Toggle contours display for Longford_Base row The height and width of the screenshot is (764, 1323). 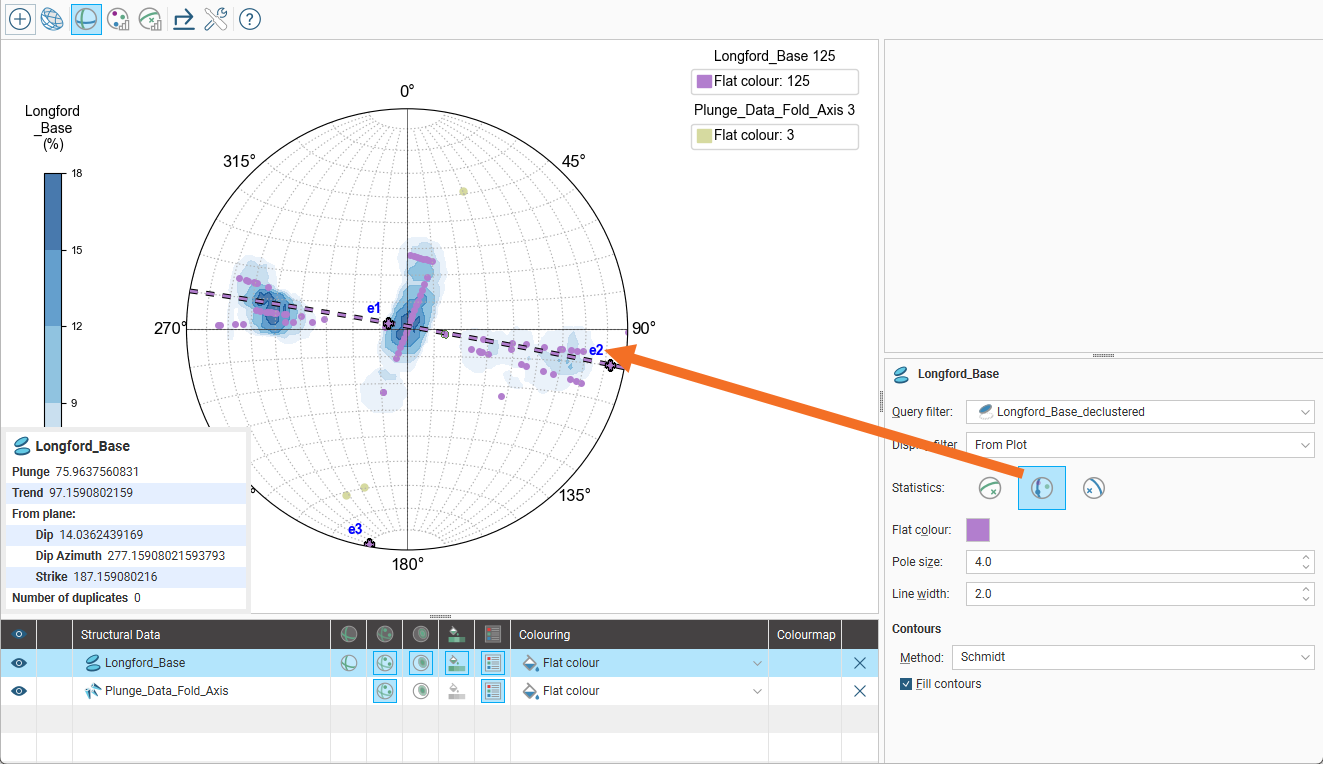coord(420,663)
